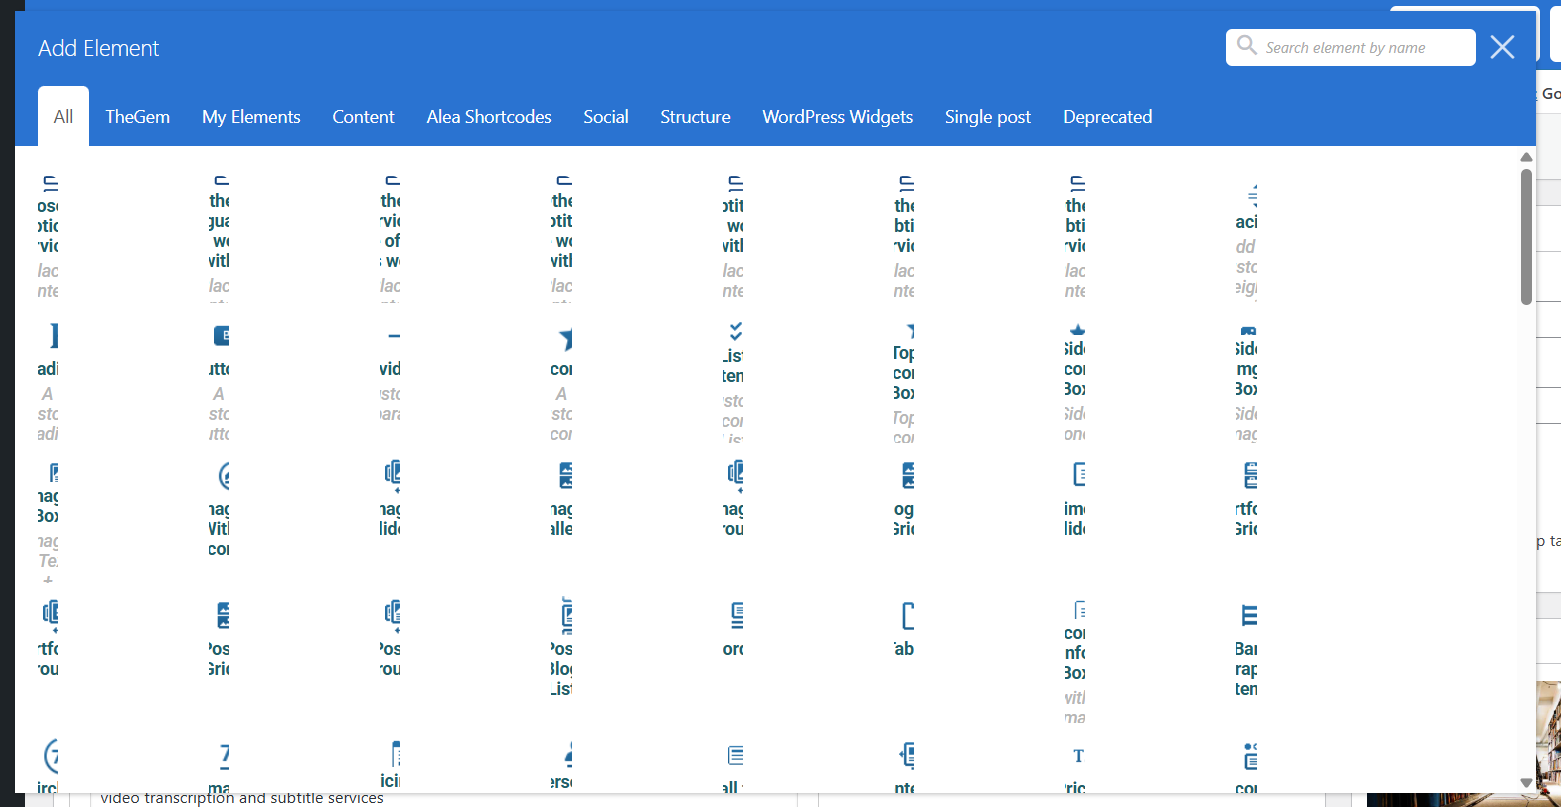Show the All elements tab
This screenshot has width=1561, height=807.
tap(63, 116)
